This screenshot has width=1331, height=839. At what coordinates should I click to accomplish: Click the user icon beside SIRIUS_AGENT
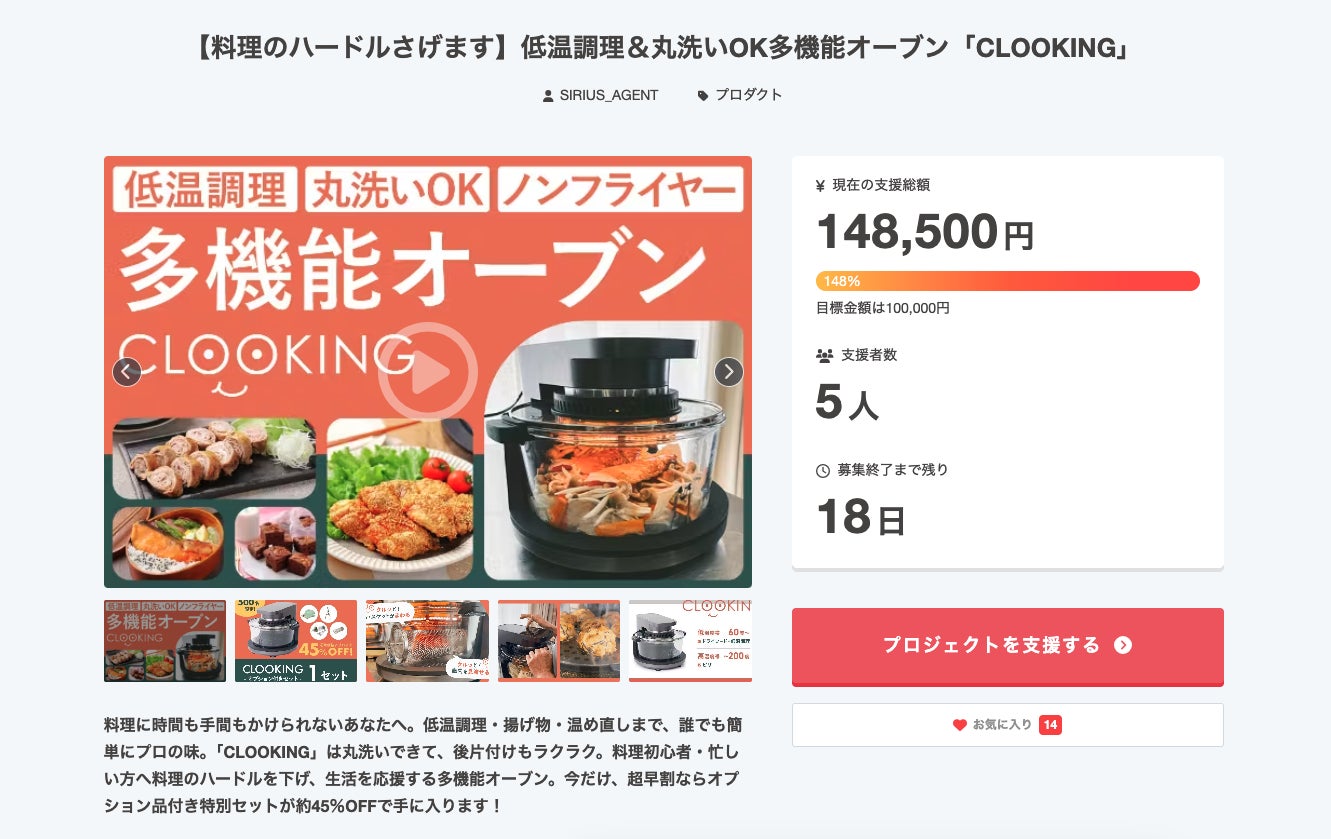point(548,96)
